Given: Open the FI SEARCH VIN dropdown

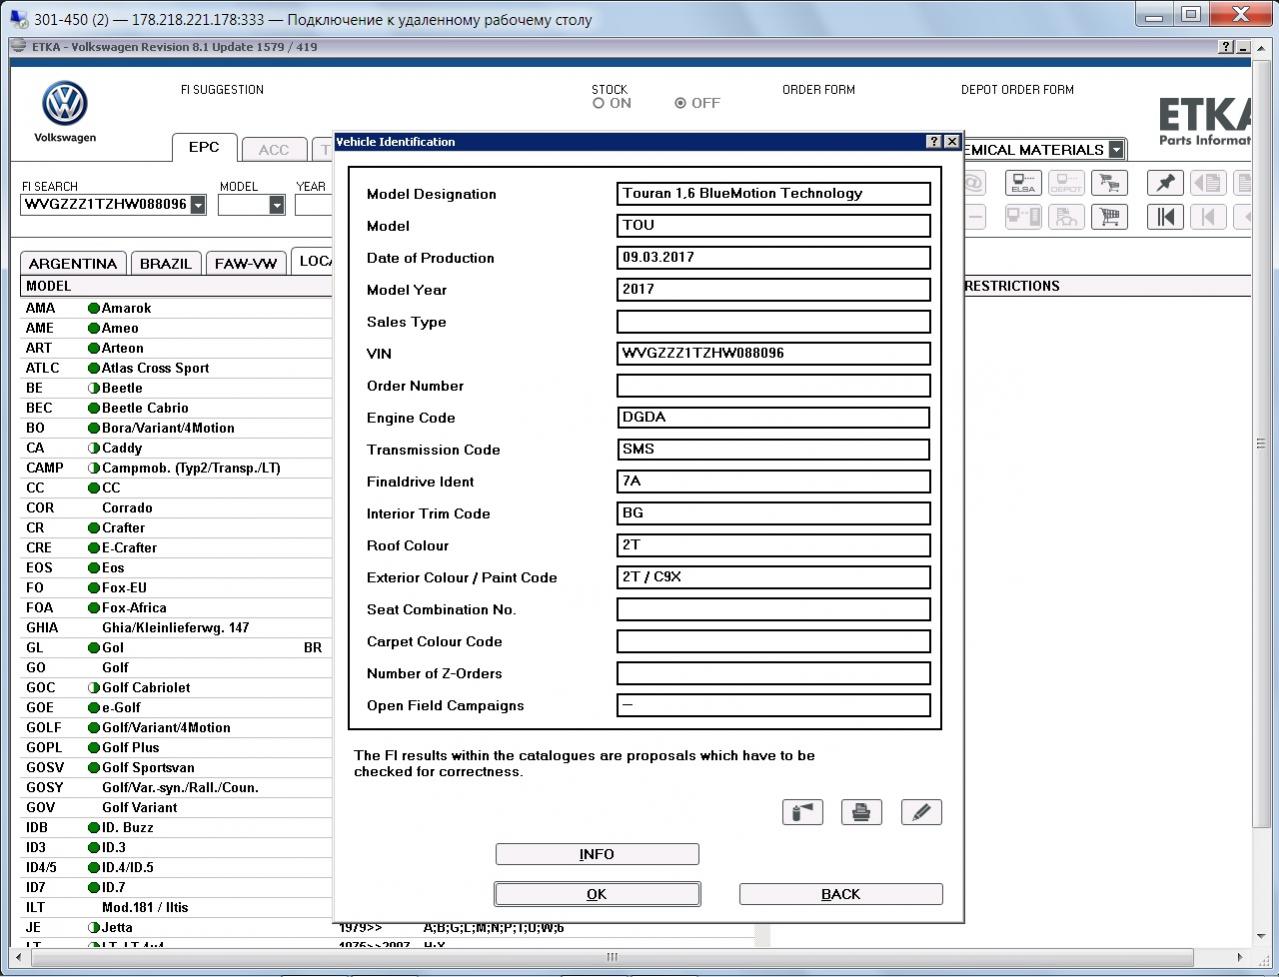Looking at the screenshot, I should click(198, 205).
